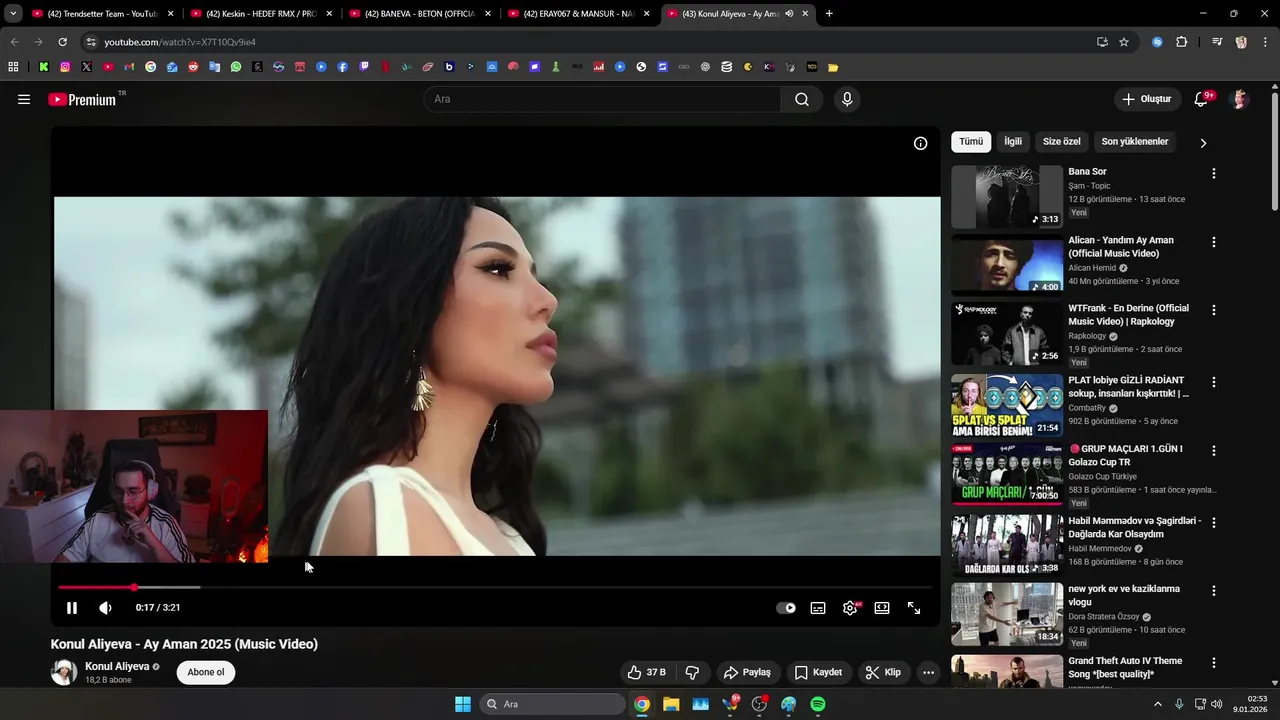This screenshot has width=1280, height=720.
Task: Open Bana Sor video thumbnail
Action: coord(1007,197)
